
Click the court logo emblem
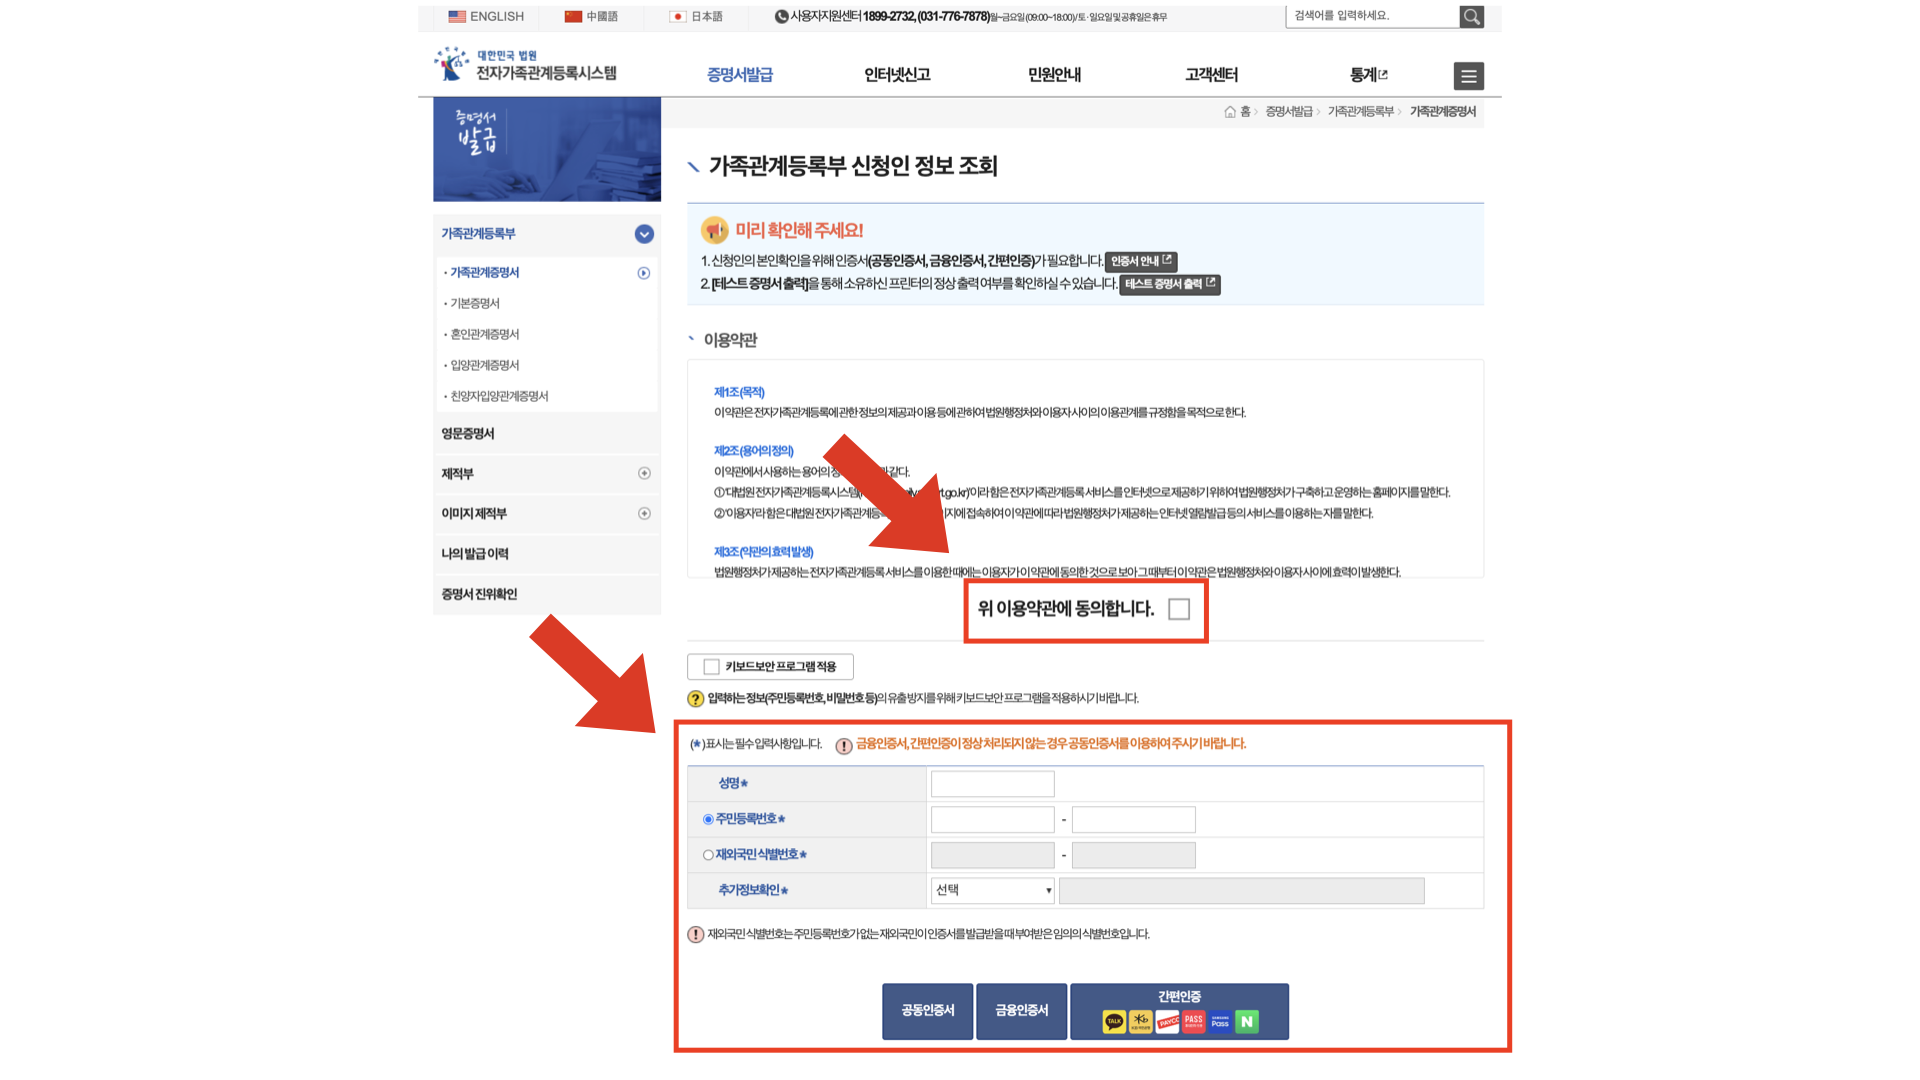click(451, 63)
